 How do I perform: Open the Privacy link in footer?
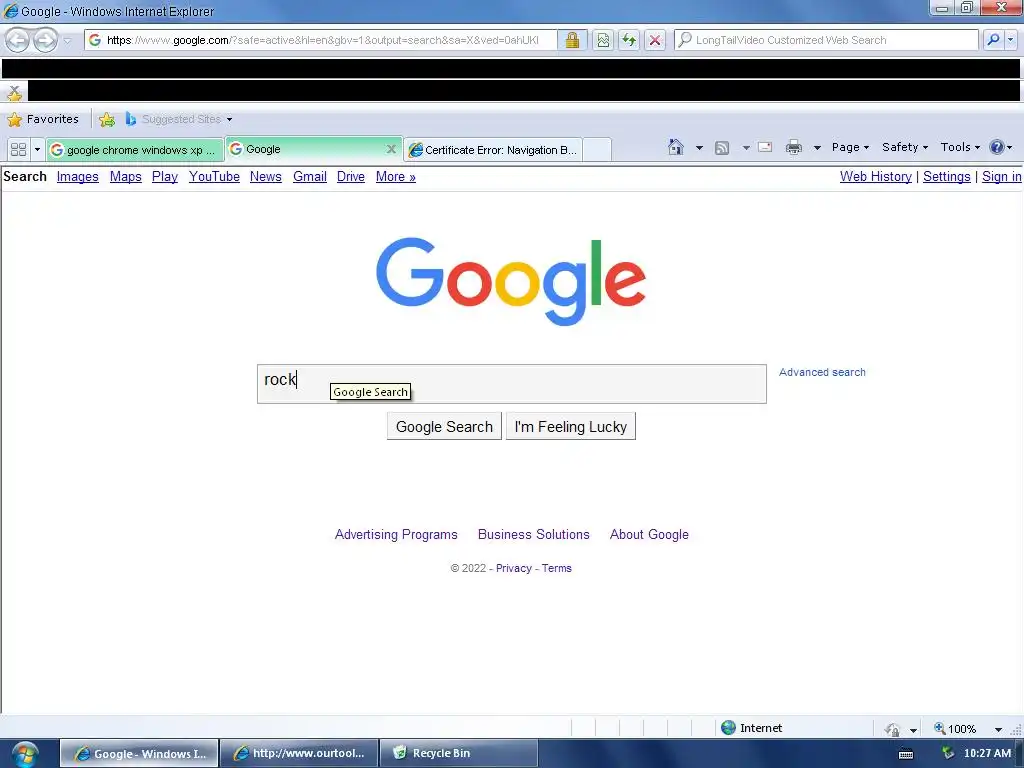pyautogui.click(x=514, y=568)
